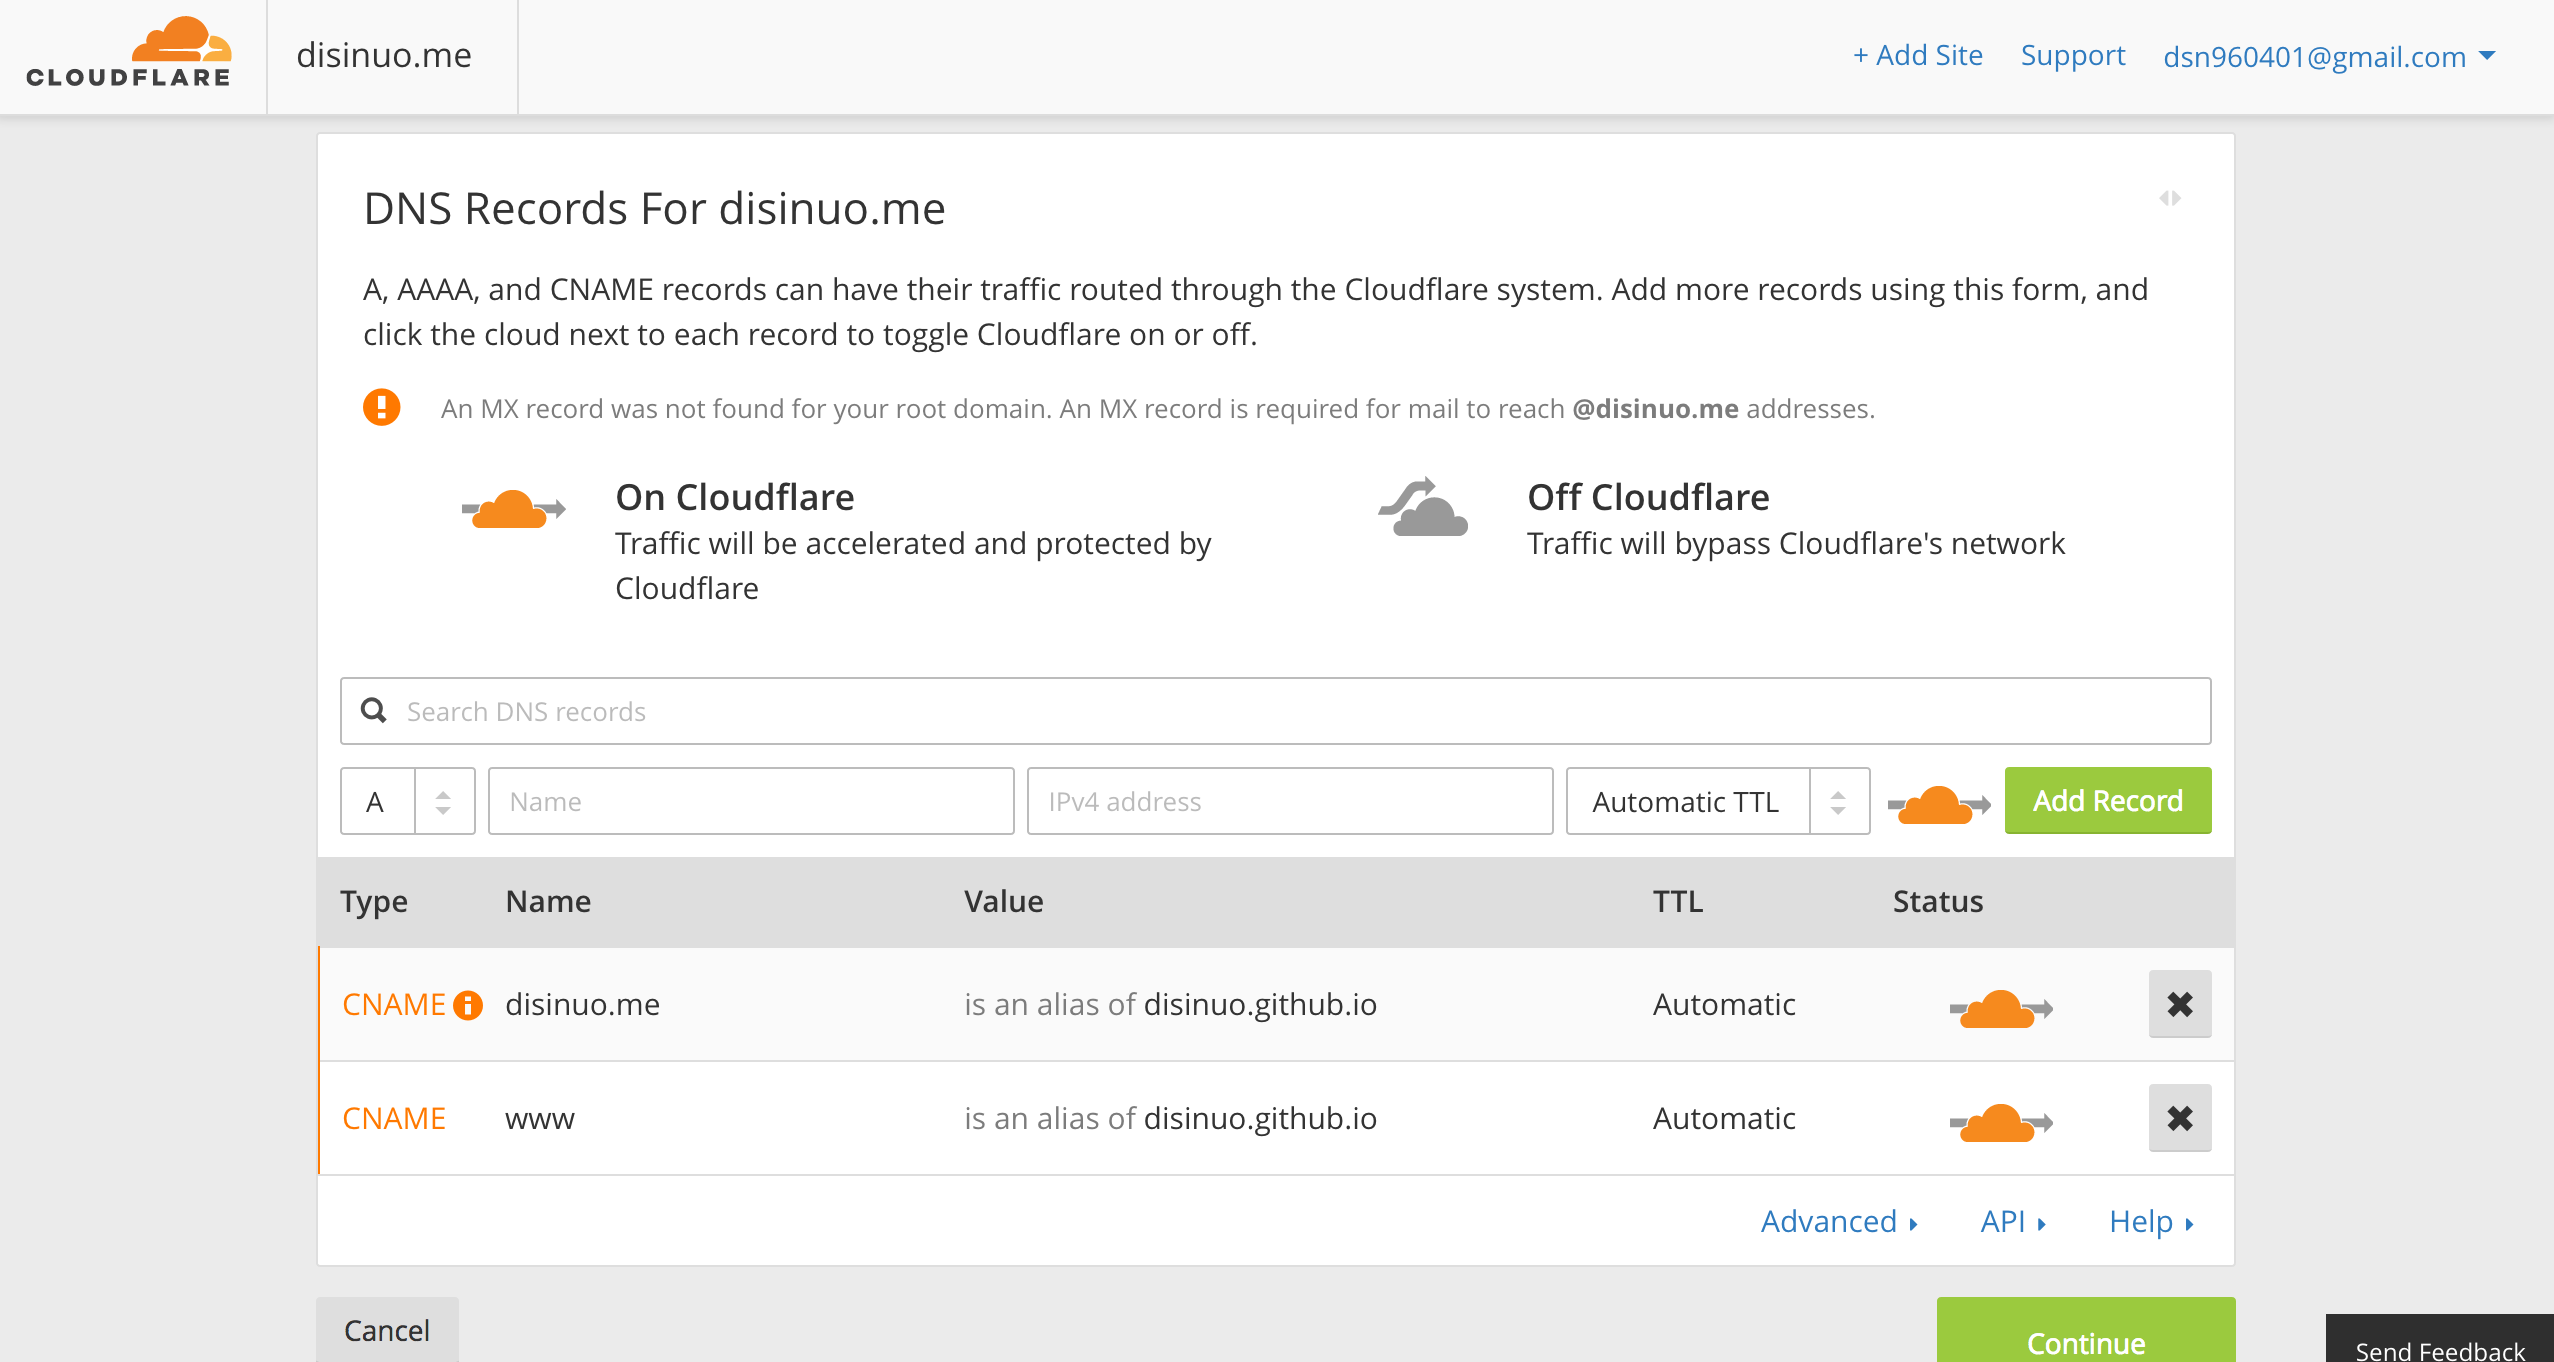Click the orange On Cloudflare legend cloud
The image size is (2554, 1362).
(513, 509)
